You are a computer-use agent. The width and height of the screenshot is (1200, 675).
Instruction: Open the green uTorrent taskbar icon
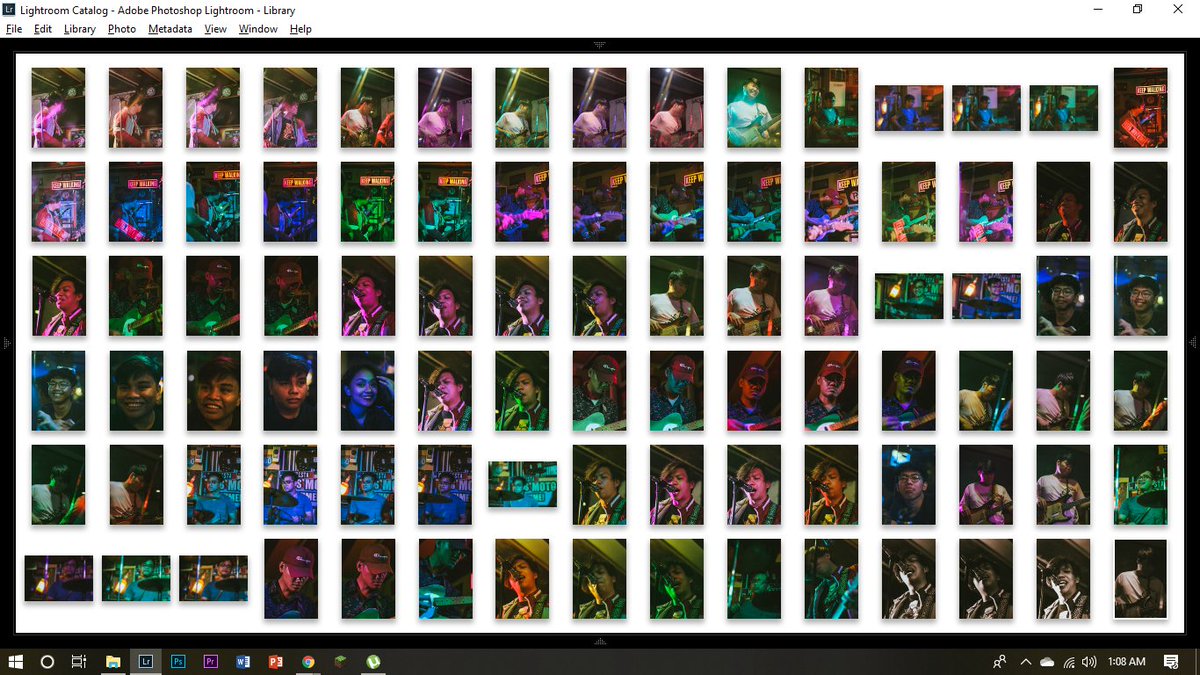point(373,661)
